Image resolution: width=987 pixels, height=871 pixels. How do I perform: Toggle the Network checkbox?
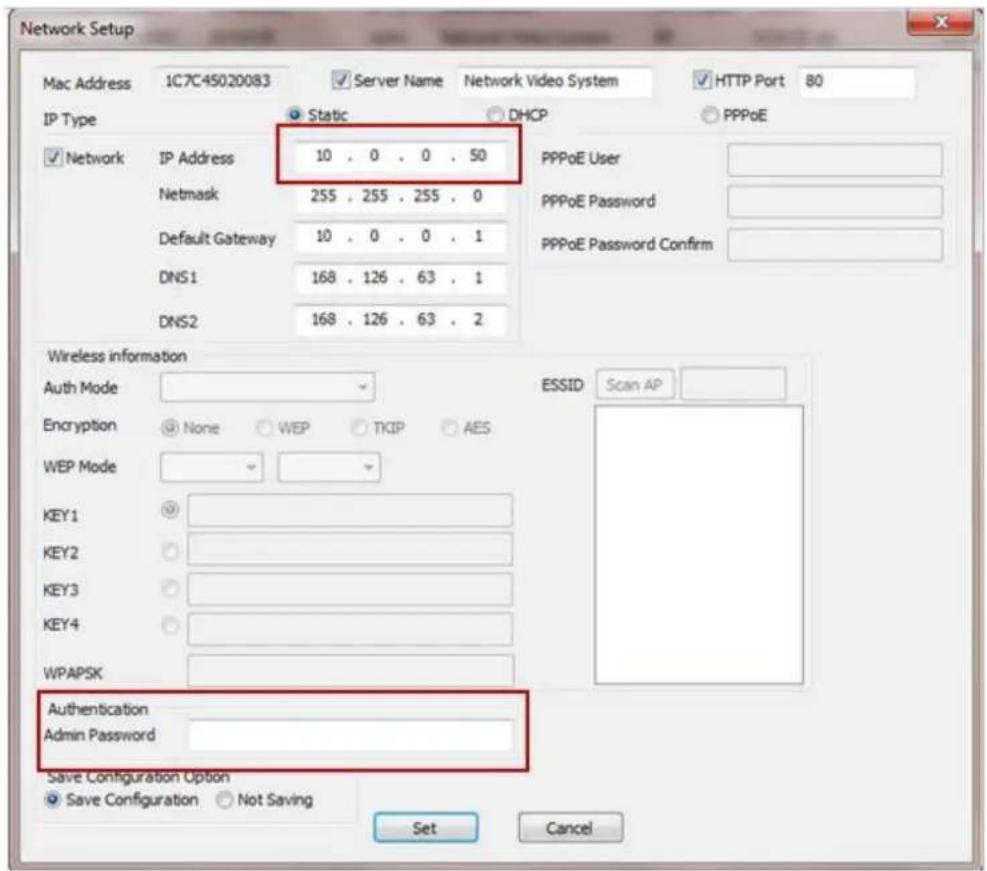[x=53, y=157]
